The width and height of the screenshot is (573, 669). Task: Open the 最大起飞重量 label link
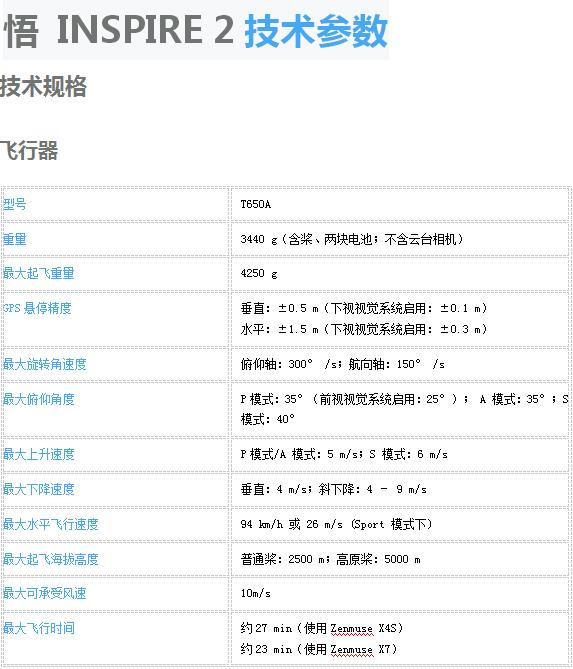pyautogui.click(x=38, y=273)
